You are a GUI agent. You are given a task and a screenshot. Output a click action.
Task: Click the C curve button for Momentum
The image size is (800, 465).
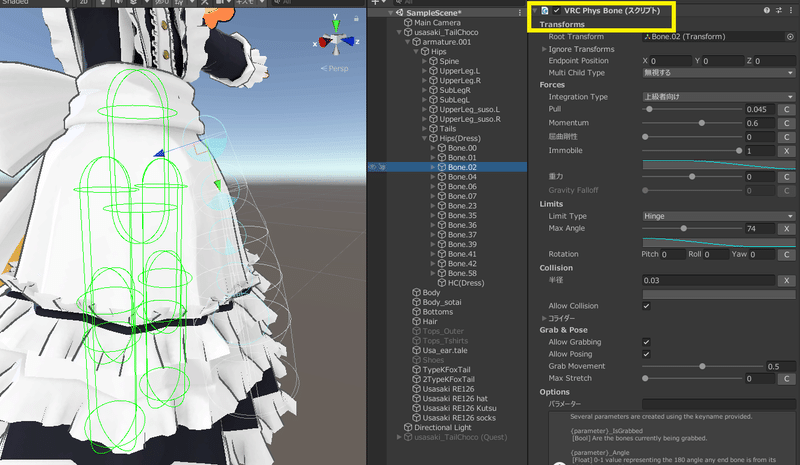click(x=786, y=123)
